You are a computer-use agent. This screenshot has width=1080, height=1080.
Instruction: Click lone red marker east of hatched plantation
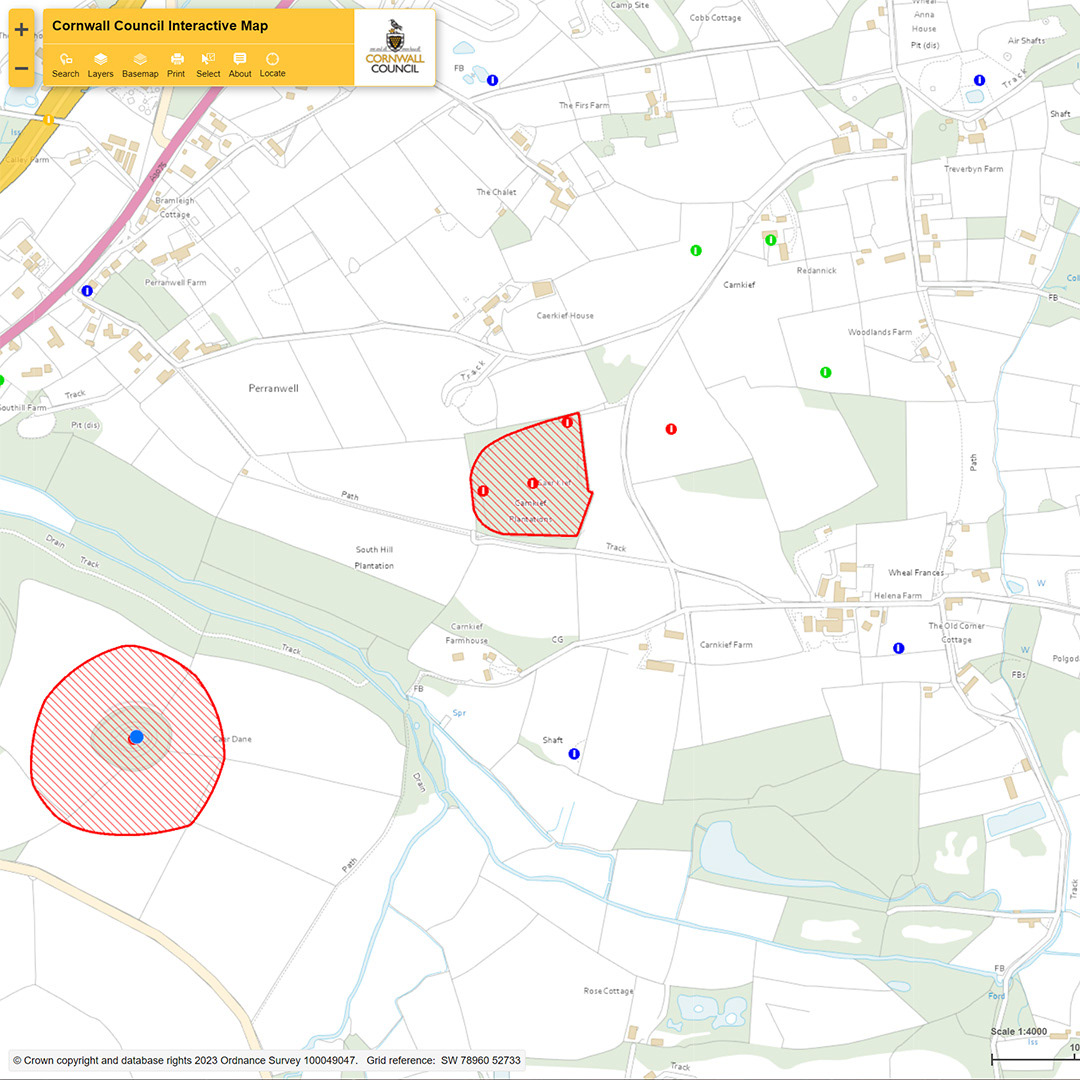coord(671,429)
